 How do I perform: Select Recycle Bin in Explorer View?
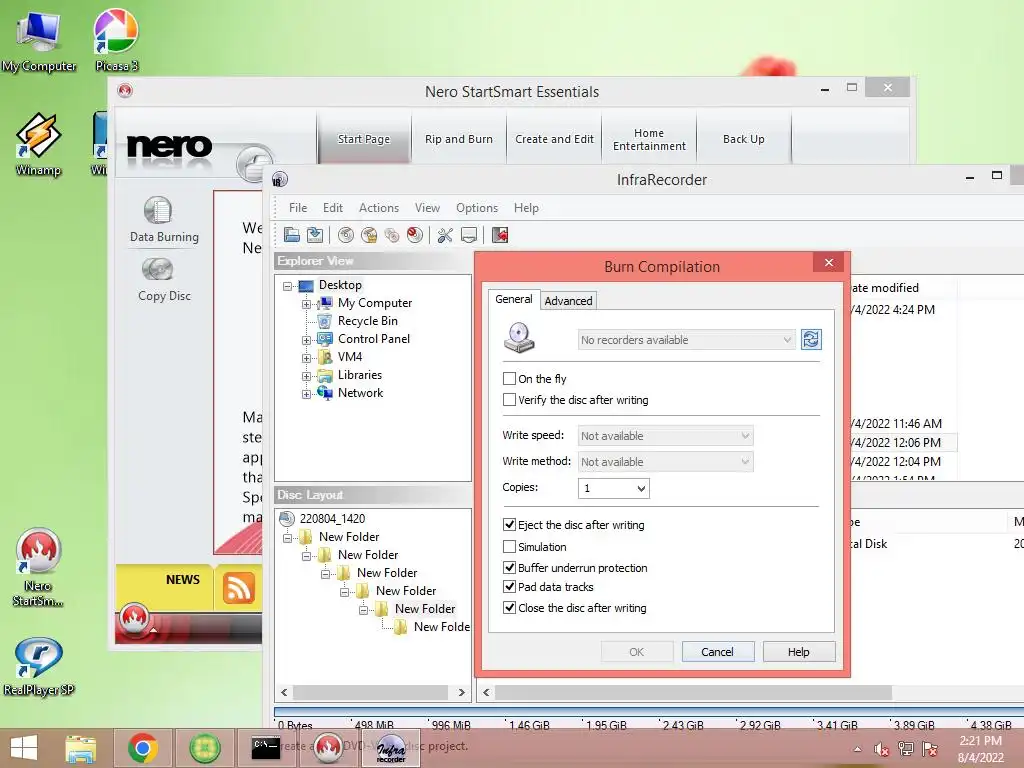(367, 321)
